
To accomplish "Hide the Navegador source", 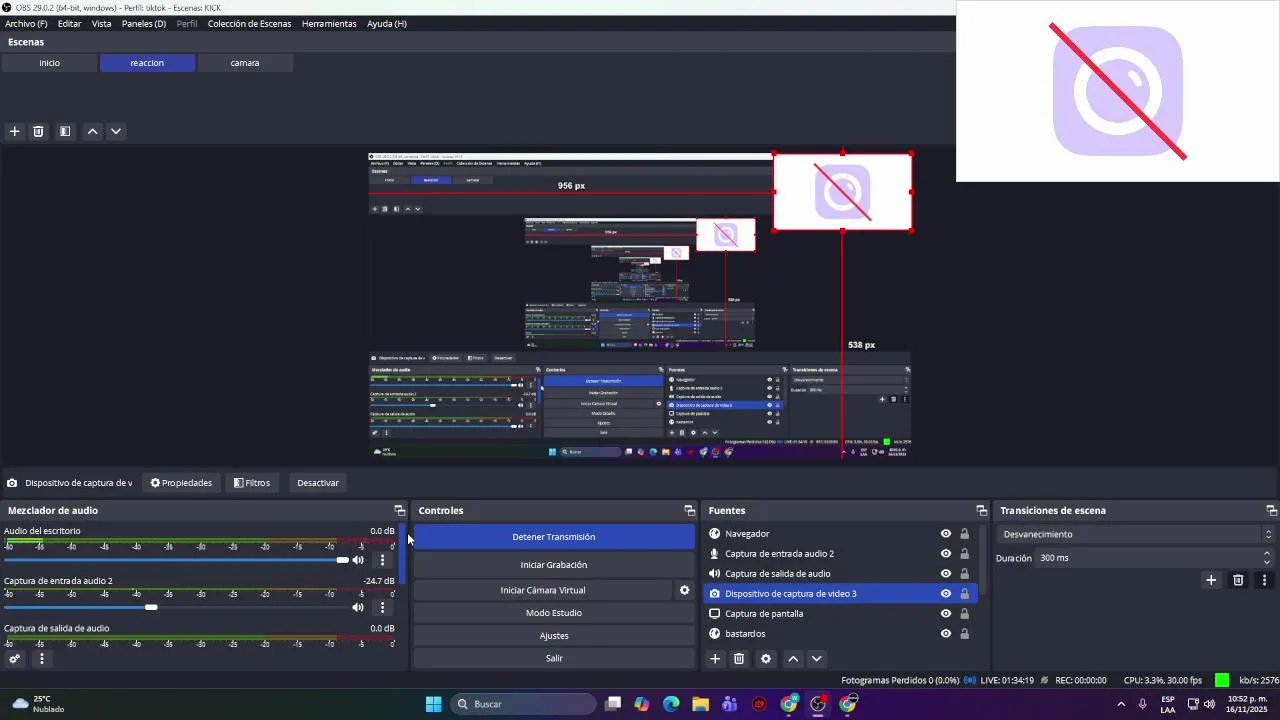I will point(946,534).
